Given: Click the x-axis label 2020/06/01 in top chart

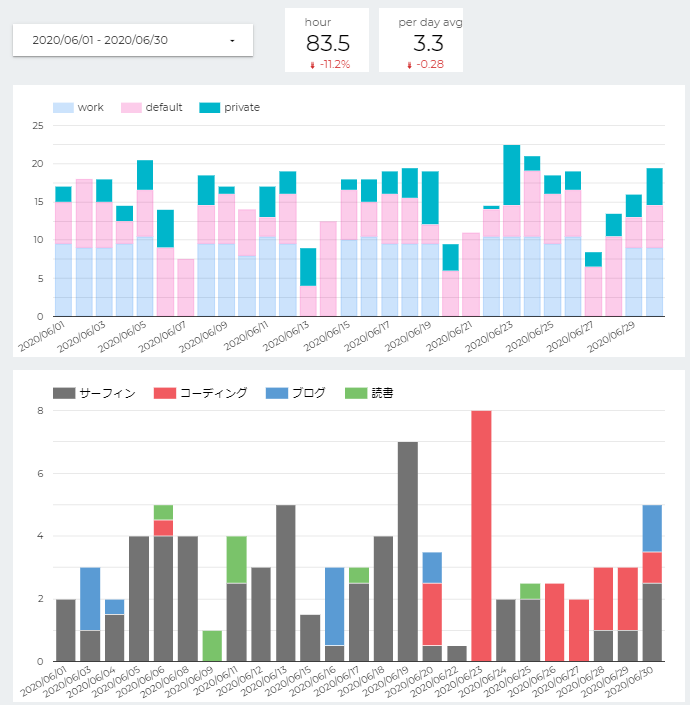Looking at the screenshot, I should click(41, 337).
